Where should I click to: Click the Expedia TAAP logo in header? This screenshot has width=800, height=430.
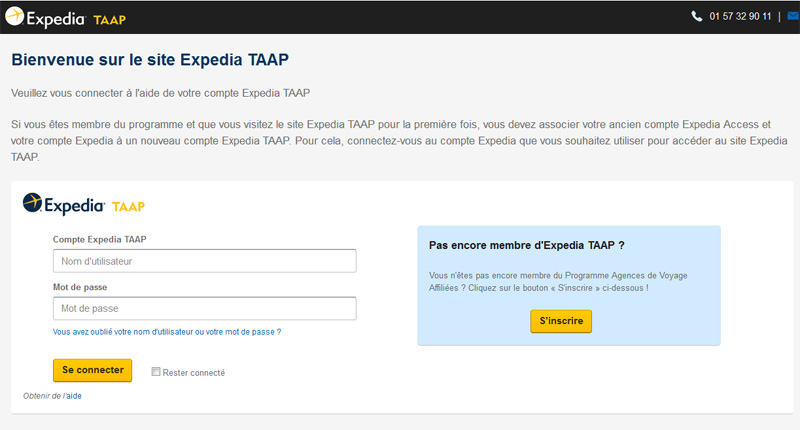[65, 18]
